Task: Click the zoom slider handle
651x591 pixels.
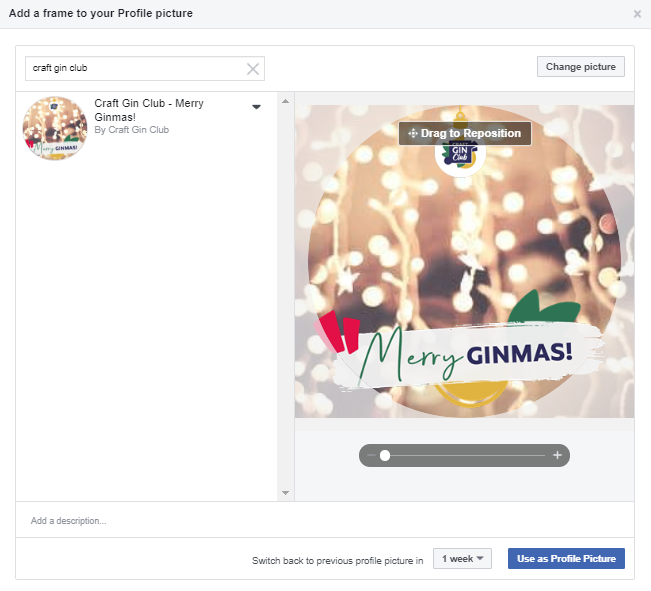Action: click(x=385, y=455)
